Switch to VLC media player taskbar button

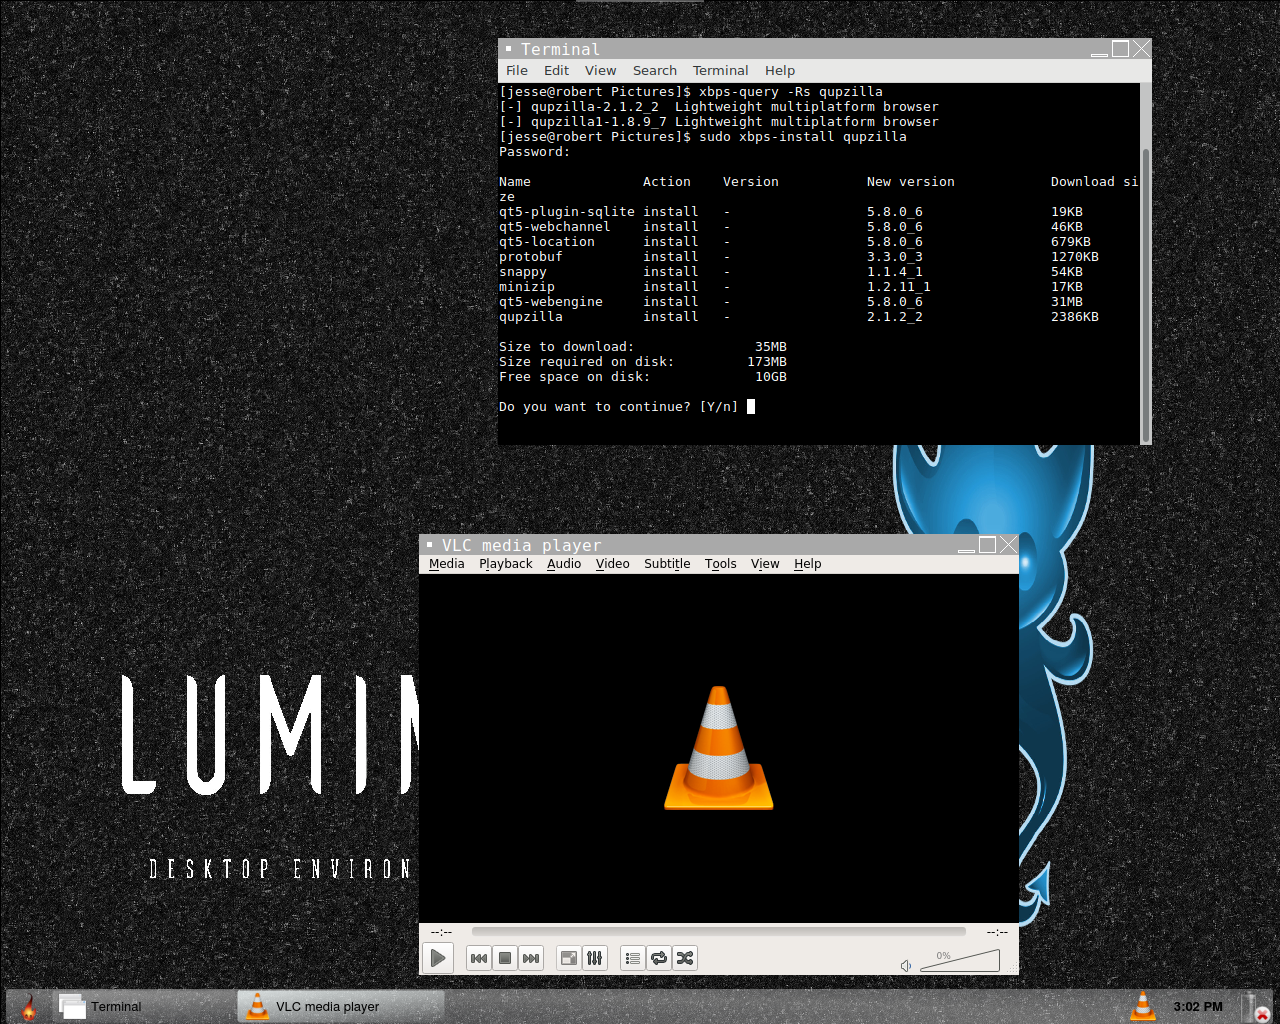point(340,1006)
